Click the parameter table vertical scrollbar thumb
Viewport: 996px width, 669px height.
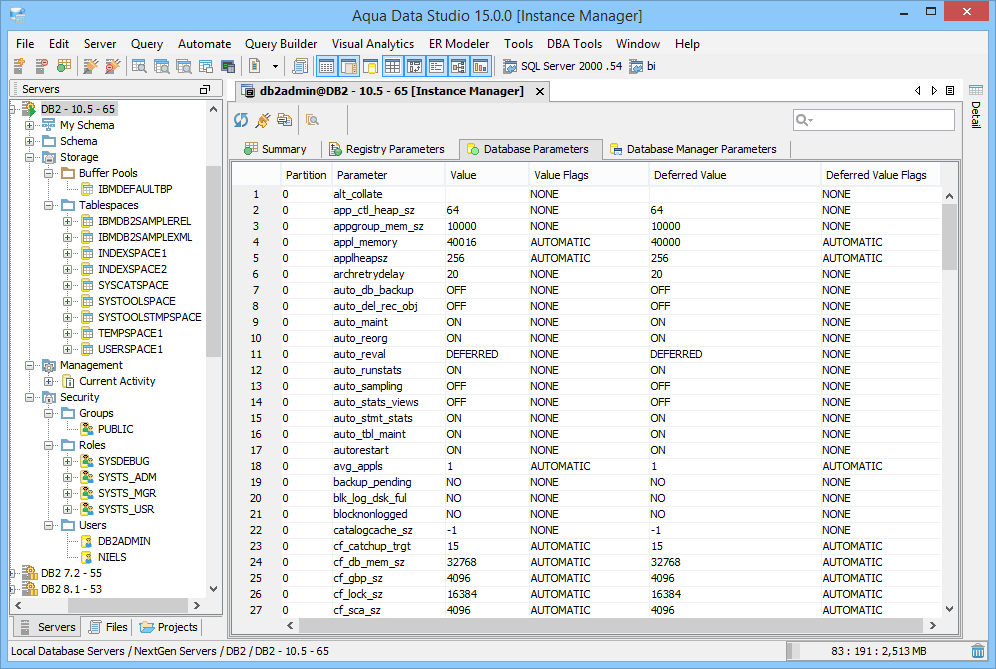(x=949, y=237)
